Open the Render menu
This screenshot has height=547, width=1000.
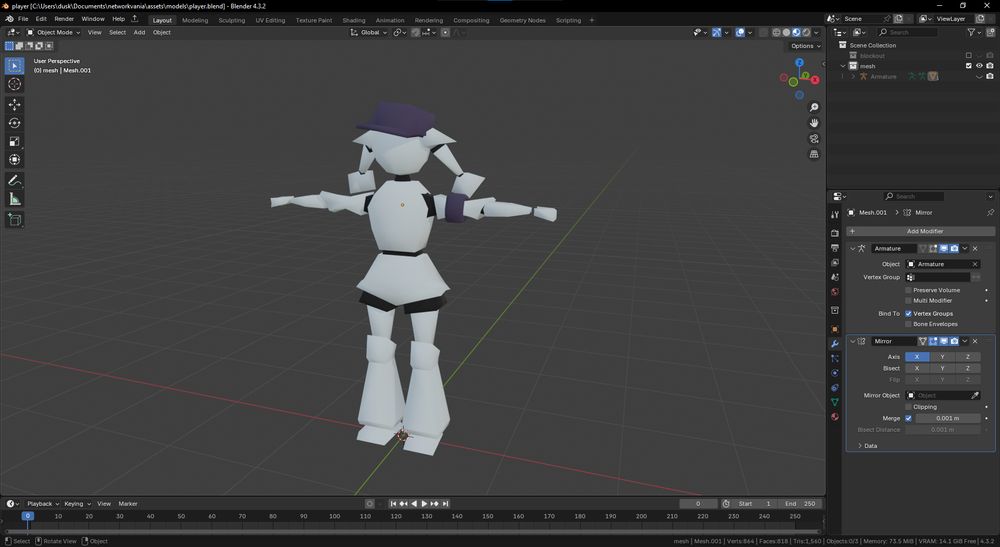(x=64, y=19)
